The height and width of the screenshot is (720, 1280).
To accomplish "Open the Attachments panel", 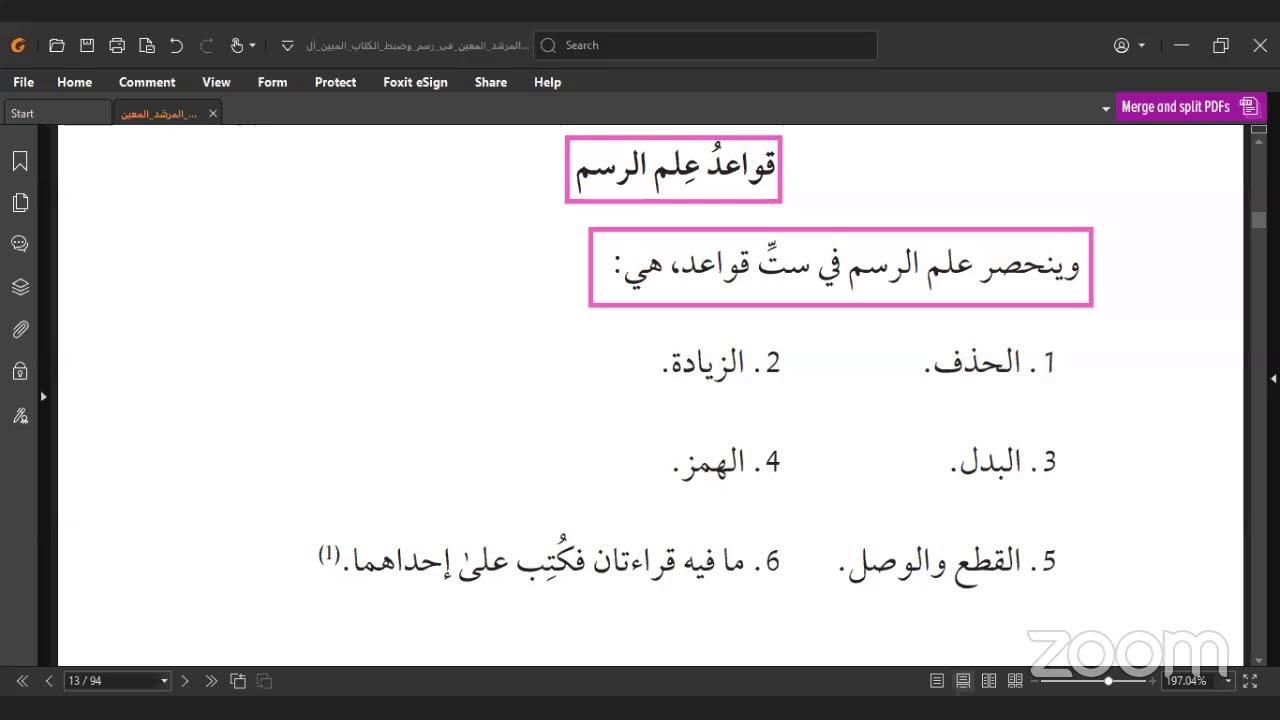I will coord(20,329).
